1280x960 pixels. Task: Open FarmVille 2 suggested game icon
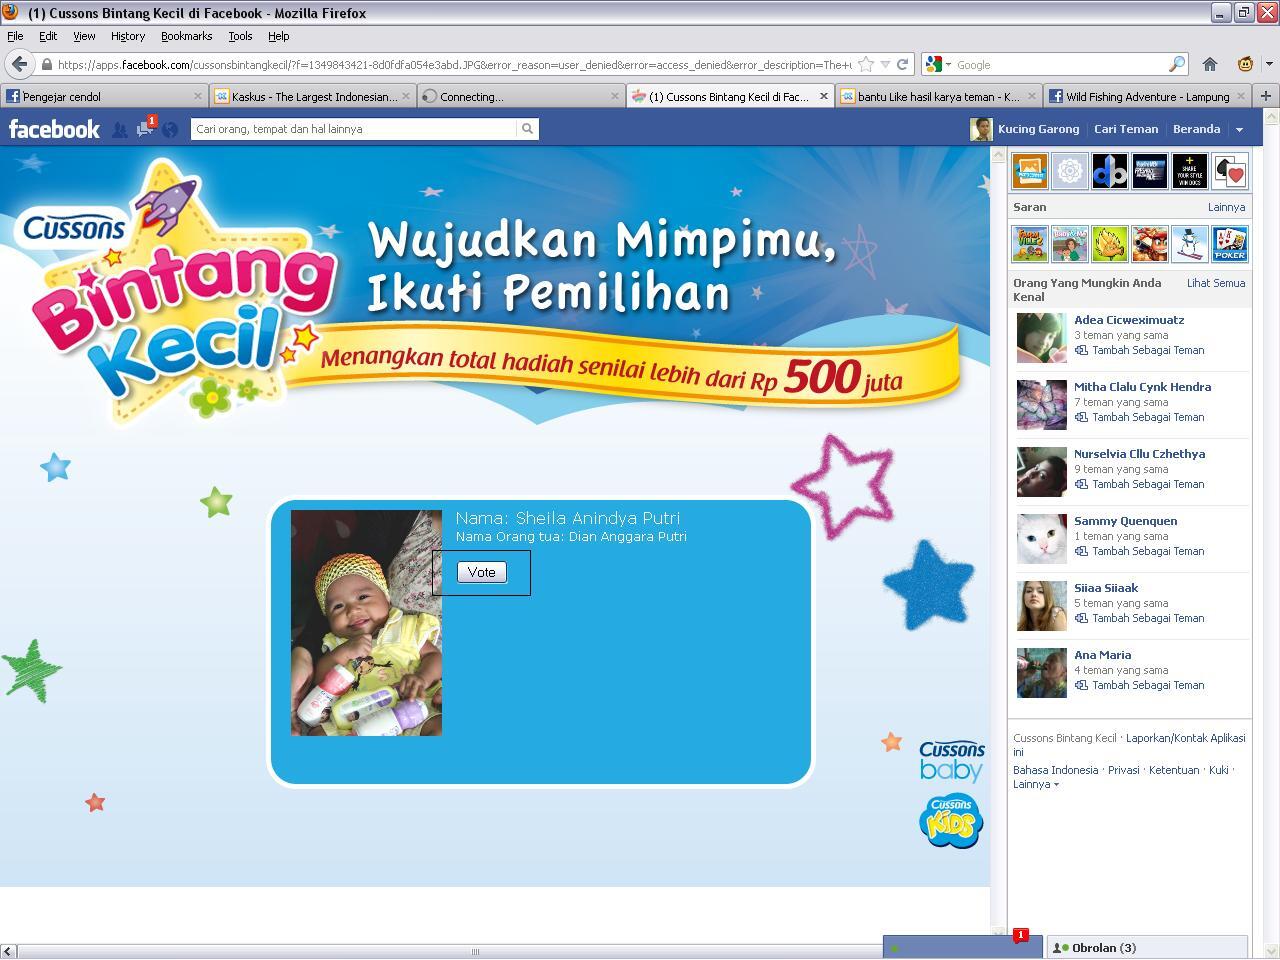1030,243
